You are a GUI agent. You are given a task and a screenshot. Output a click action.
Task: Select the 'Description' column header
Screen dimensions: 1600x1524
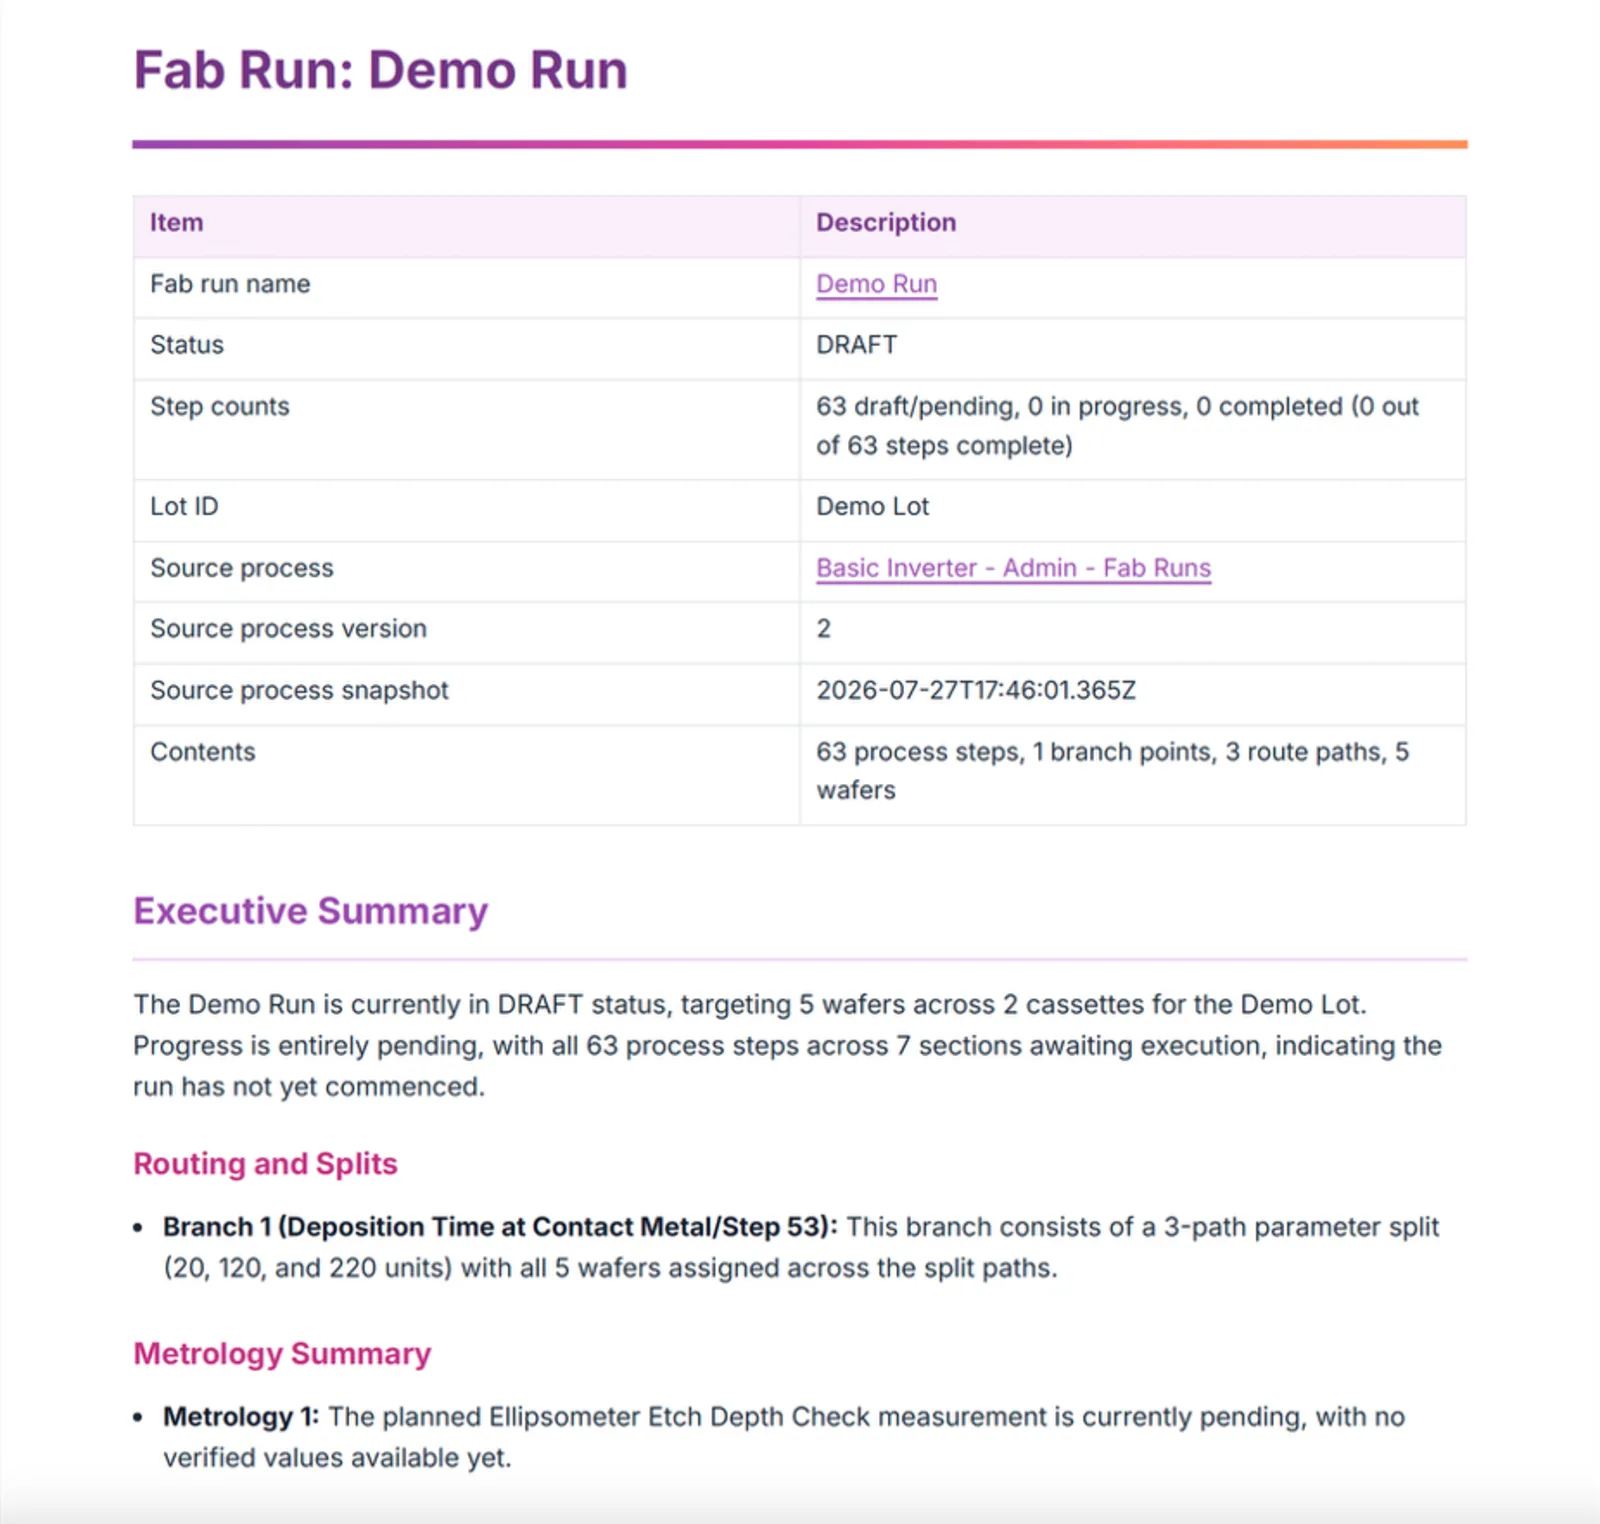click(886, 222)
